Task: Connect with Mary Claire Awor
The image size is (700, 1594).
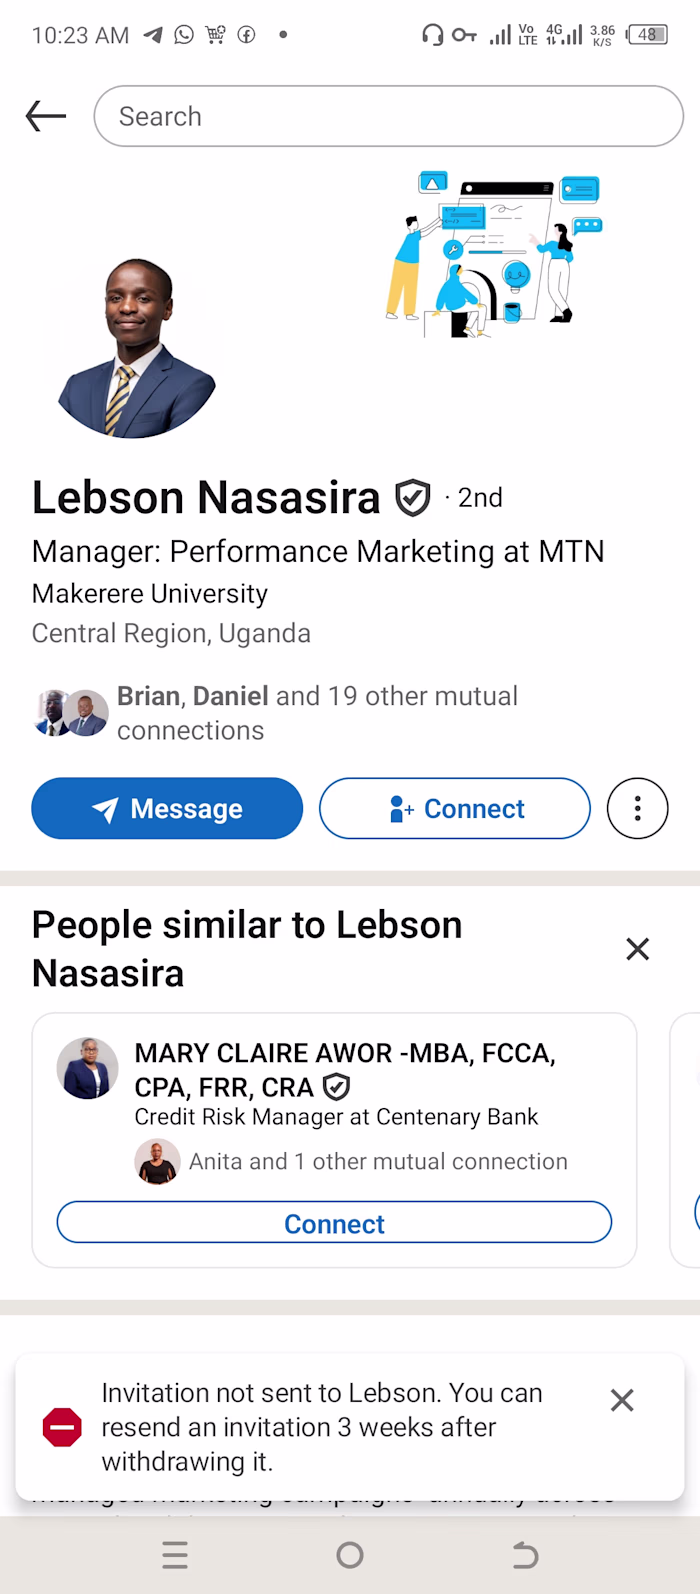Action: [x=334, y=1223]
